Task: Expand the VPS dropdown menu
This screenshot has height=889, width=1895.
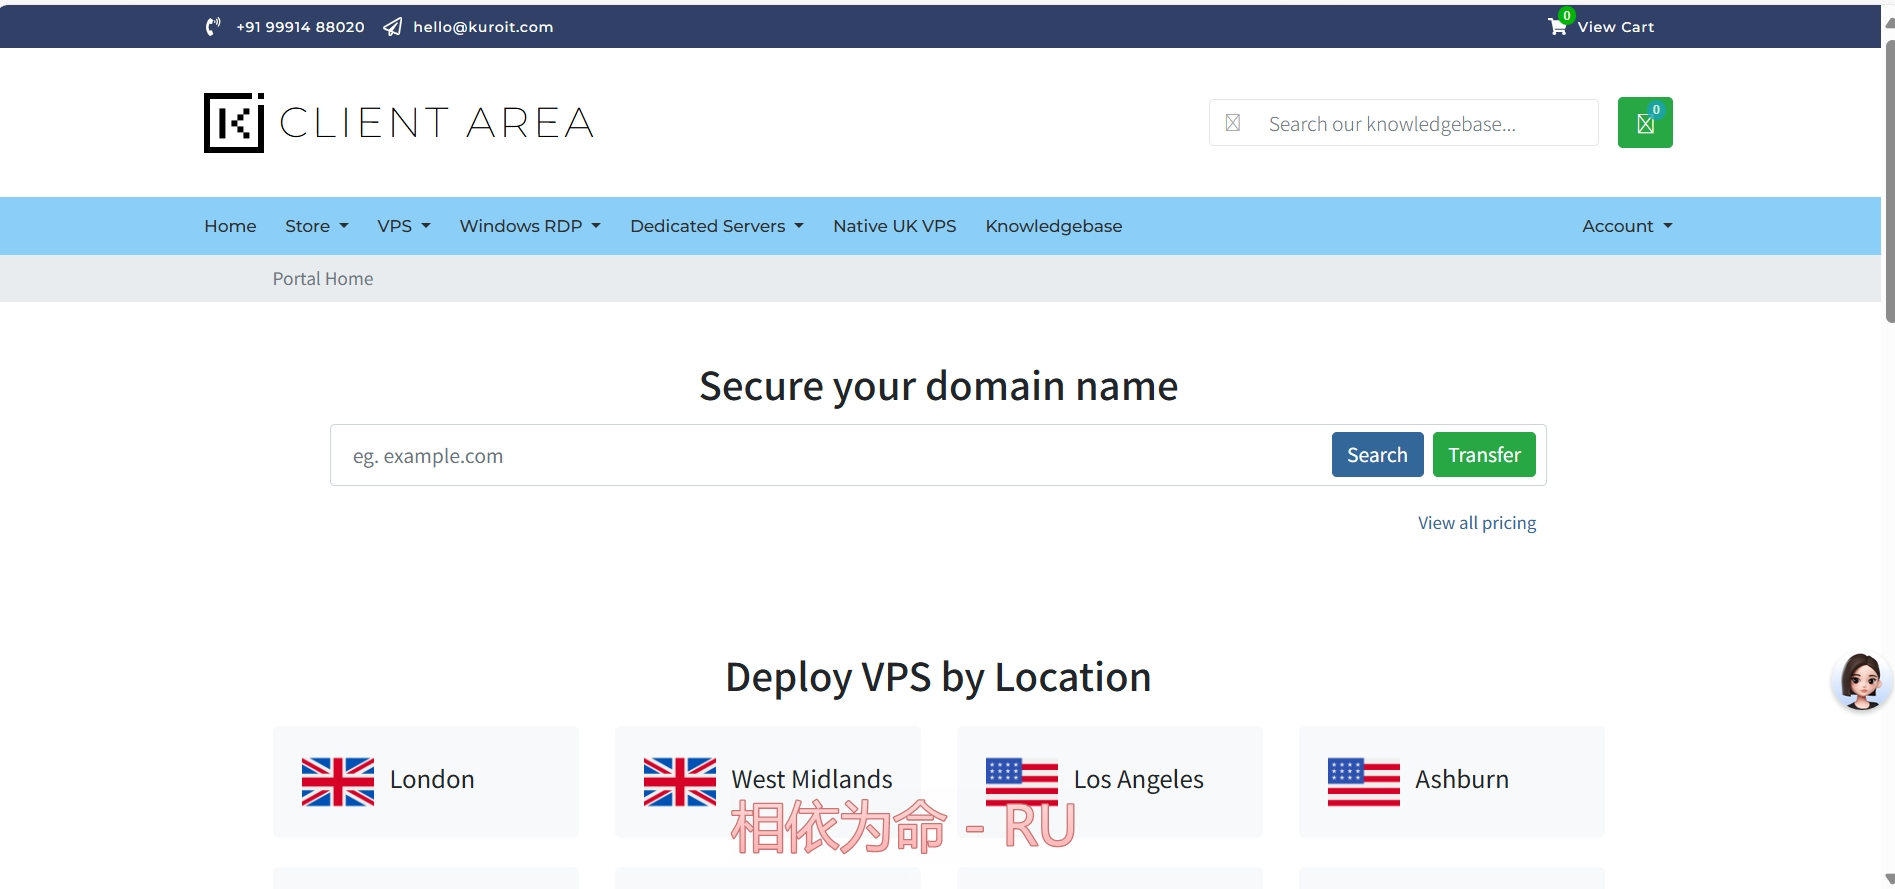Action: click(x=403, y=226)
